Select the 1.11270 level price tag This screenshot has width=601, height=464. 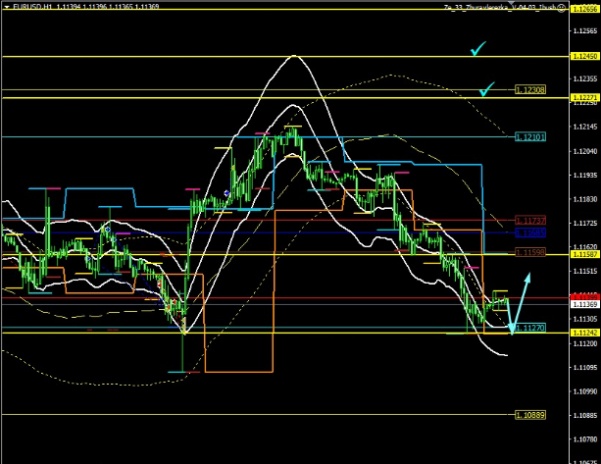[x=530, y=327]
